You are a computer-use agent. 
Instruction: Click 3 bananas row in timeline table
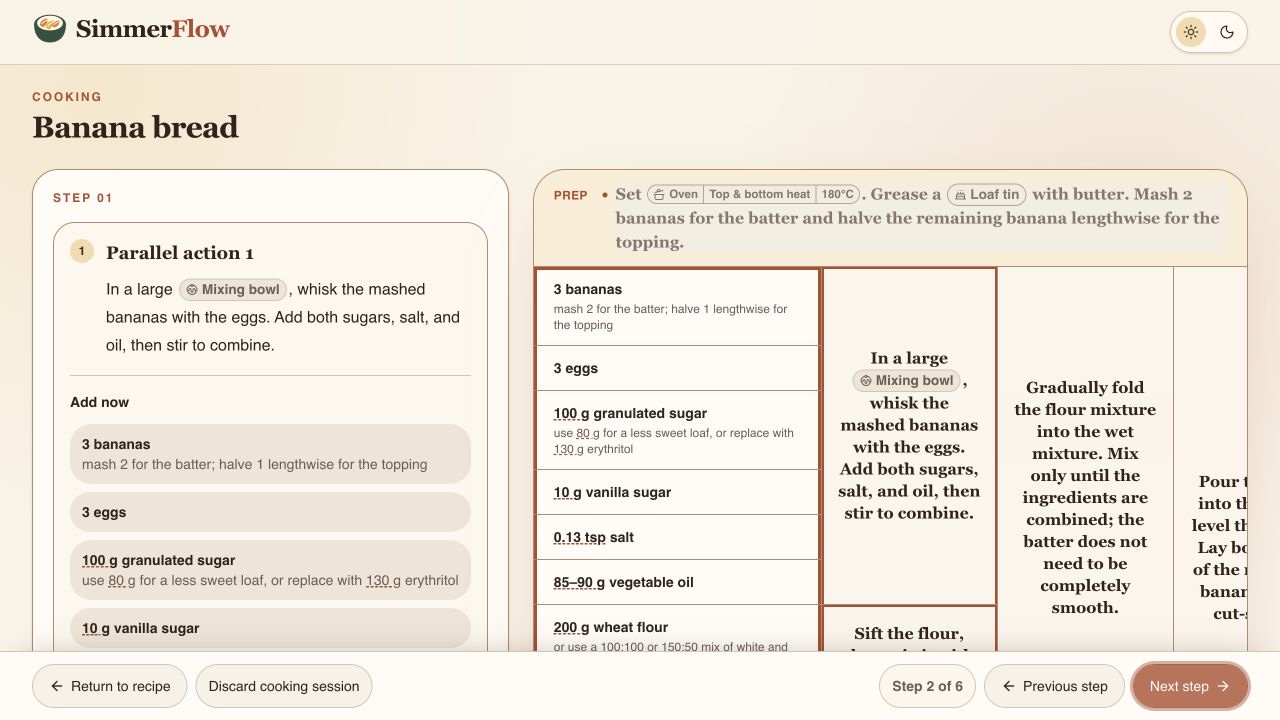point(677,307)
